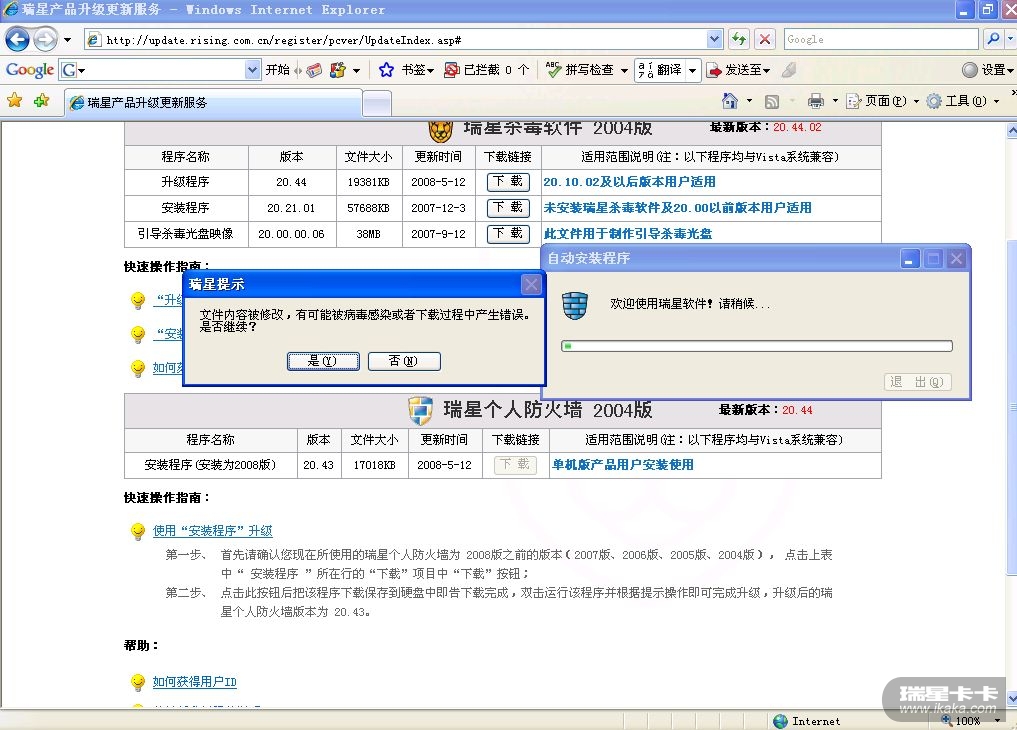This screenshot has width=1017, height=730.
Task: Click 否(N) in the 瑞星提示 dialog
Action: pyautogui.click(x=403, y=361)
